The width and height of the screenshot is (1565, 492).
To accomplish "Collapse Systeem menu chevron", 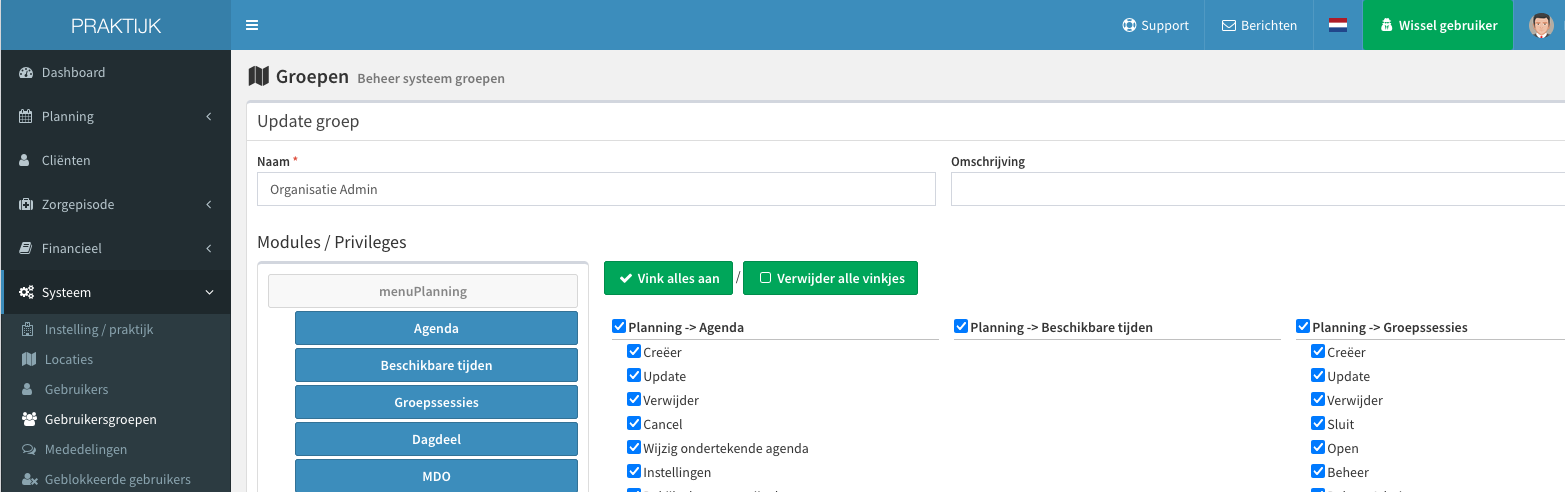I will pyautogui.click(x=209, y=293).
